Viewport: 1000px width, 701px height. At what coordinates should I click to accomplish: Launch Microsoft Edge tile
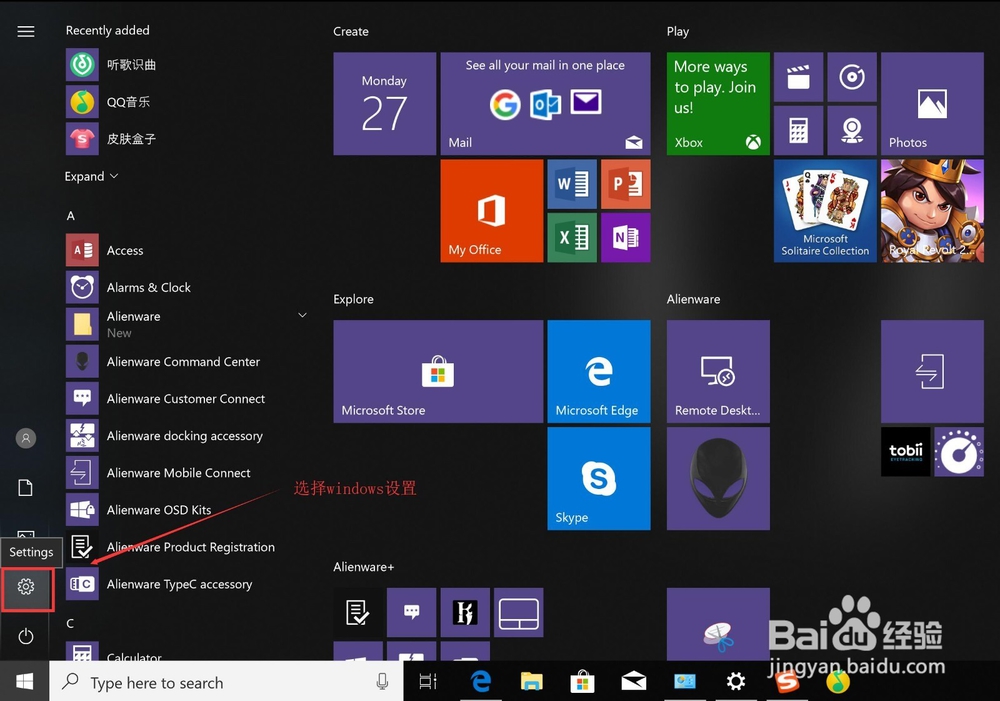[x=599, y=371]
